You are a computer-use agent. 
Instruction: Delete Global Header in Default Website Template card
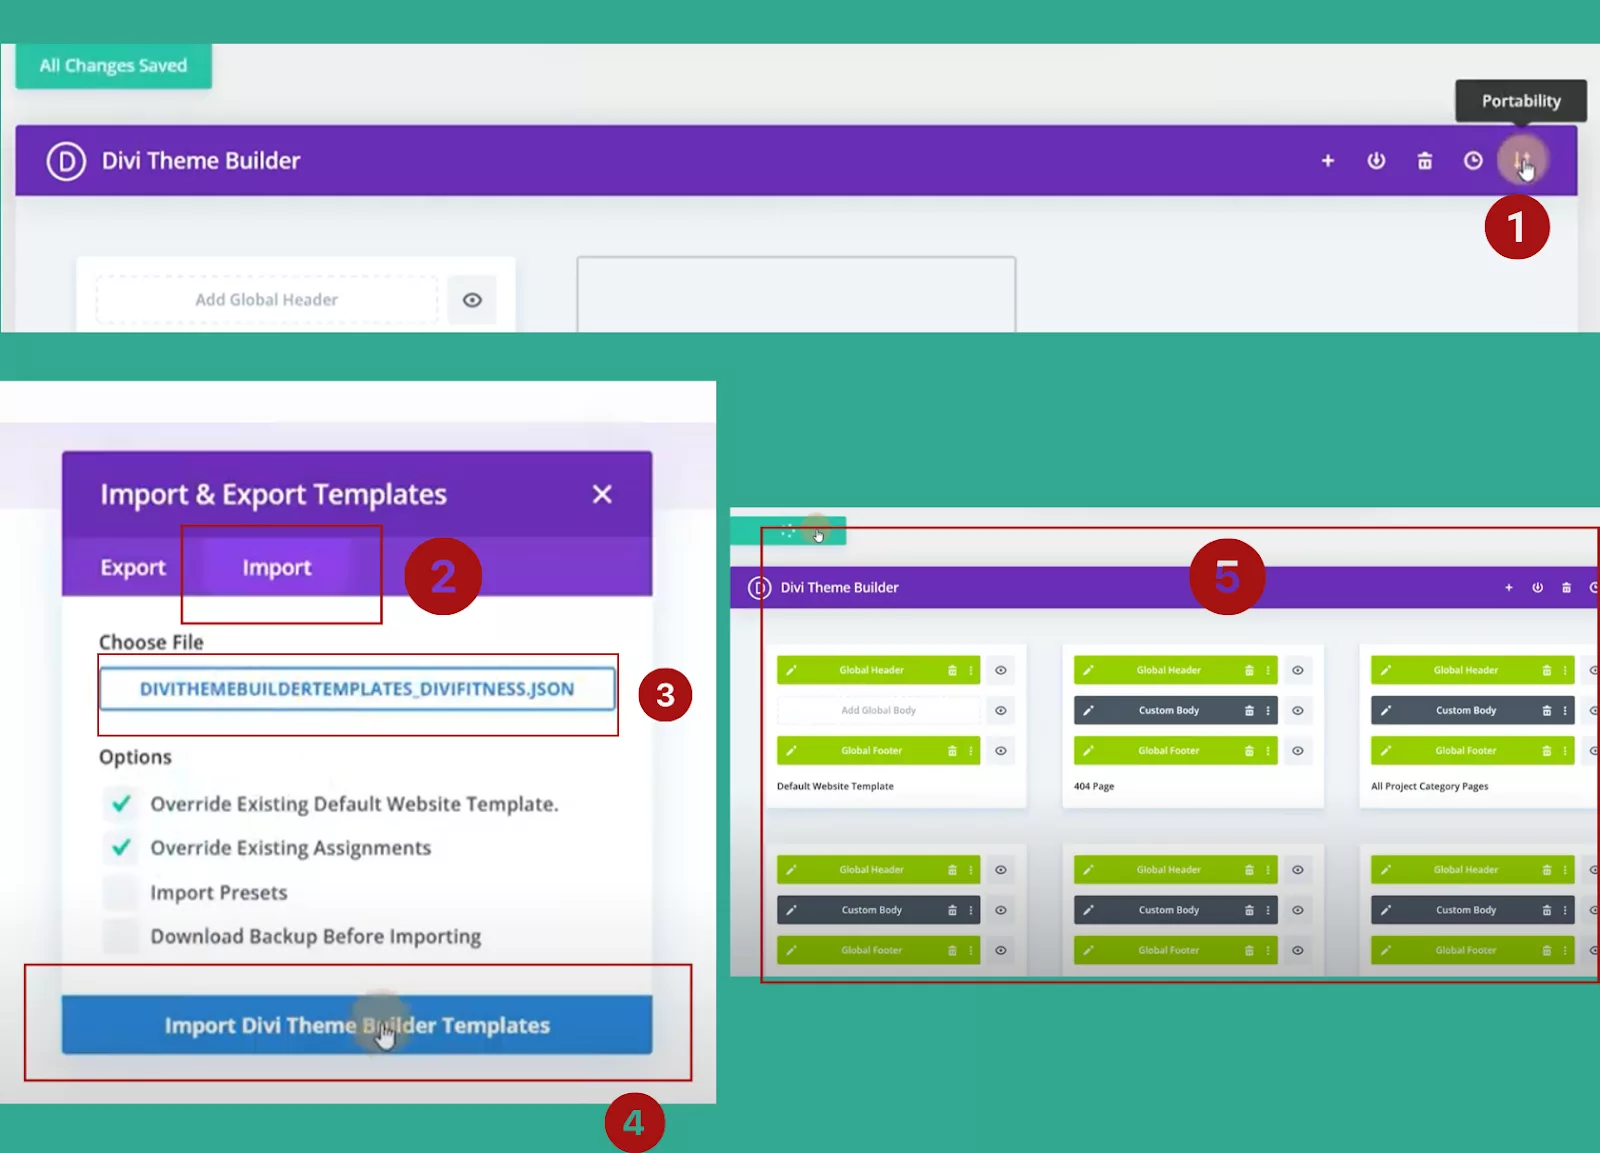(x=952, y=670)
